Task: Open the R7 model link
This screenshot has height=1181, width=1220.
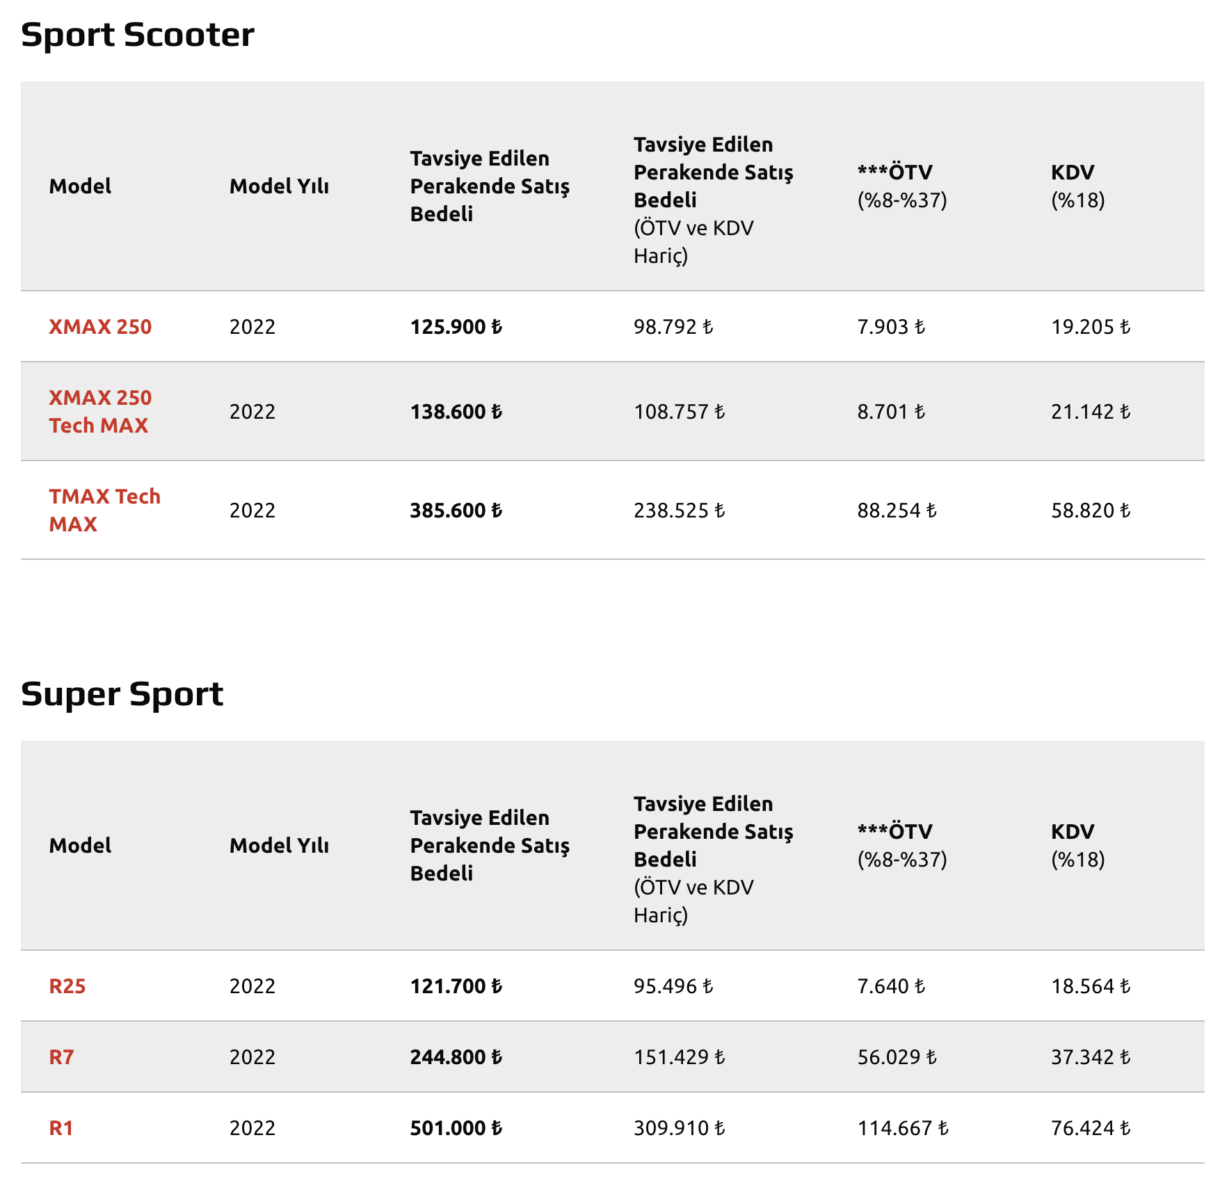Action: tap(61, 1057)
